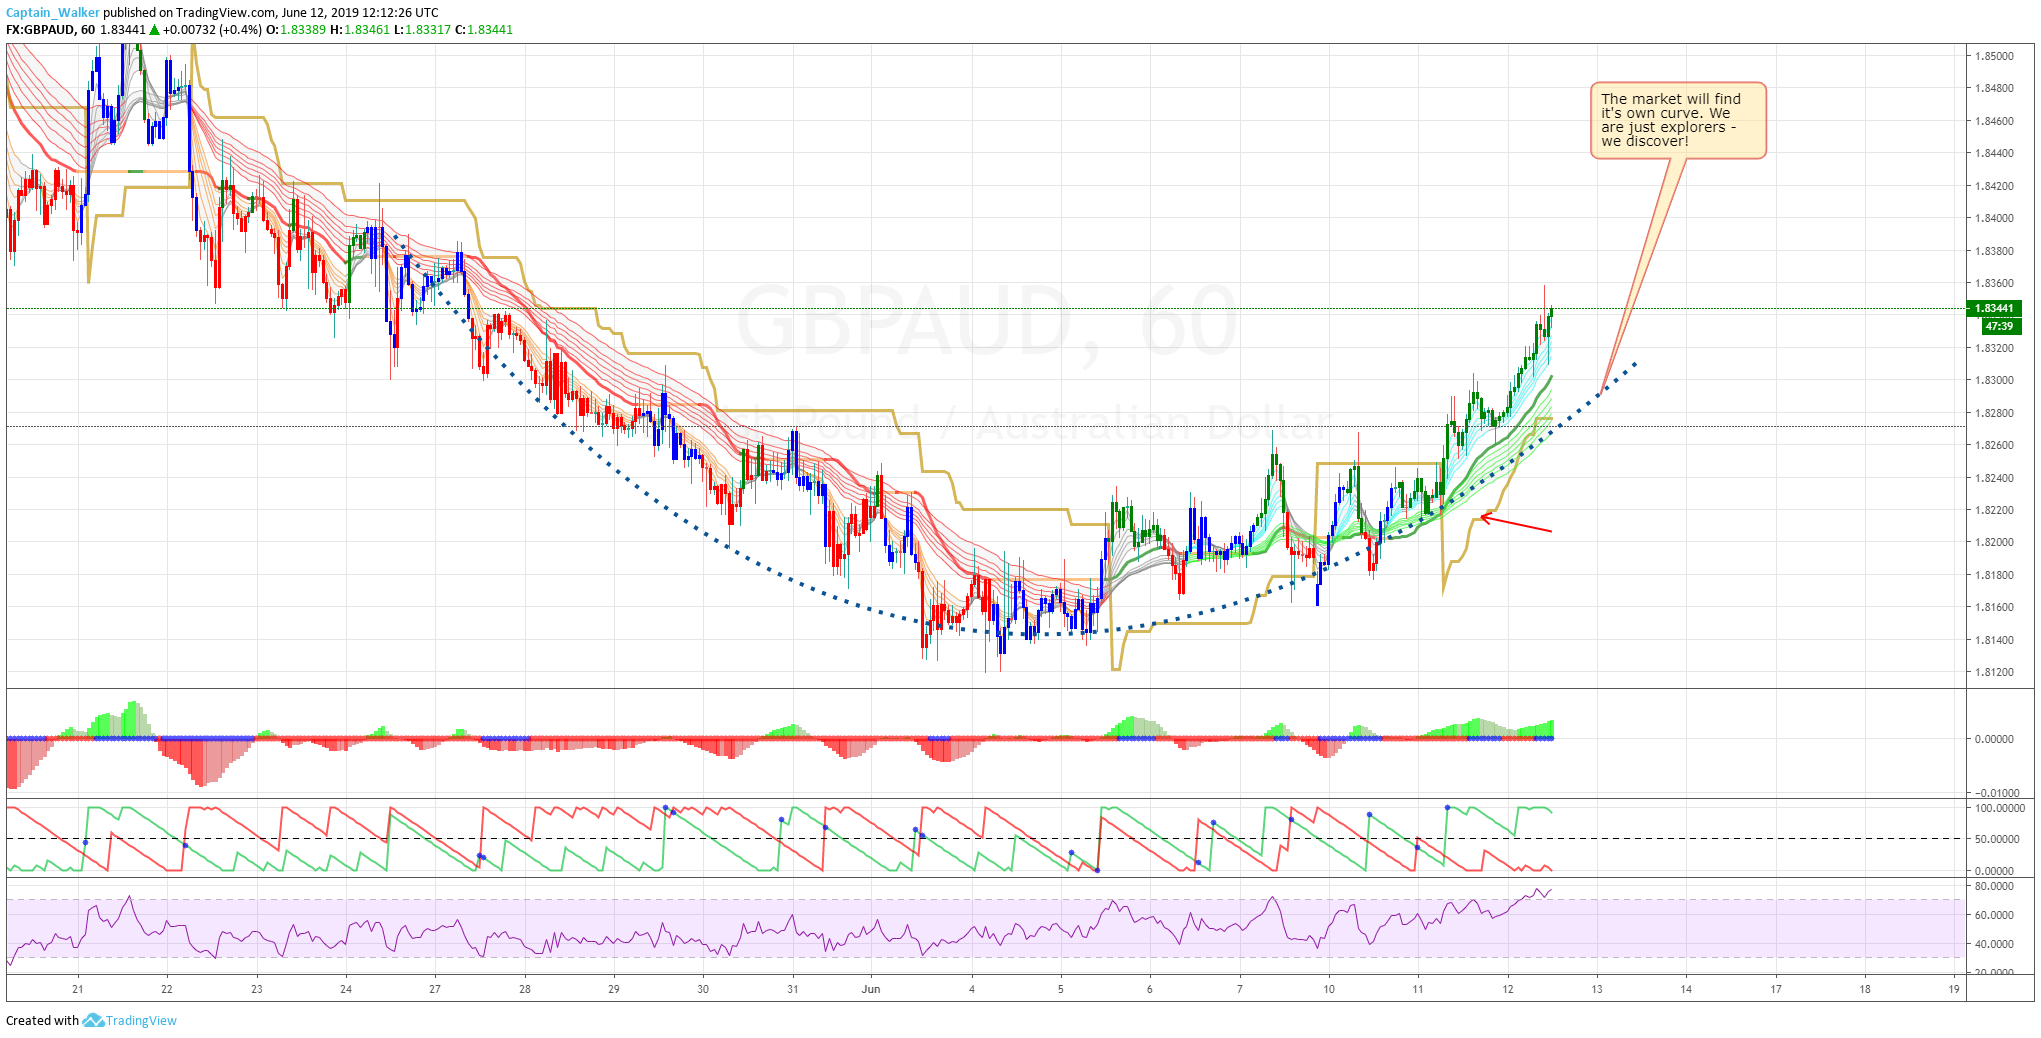
Task: Click the 40.0000 RSI scale label
Action: click(1994, 944)
